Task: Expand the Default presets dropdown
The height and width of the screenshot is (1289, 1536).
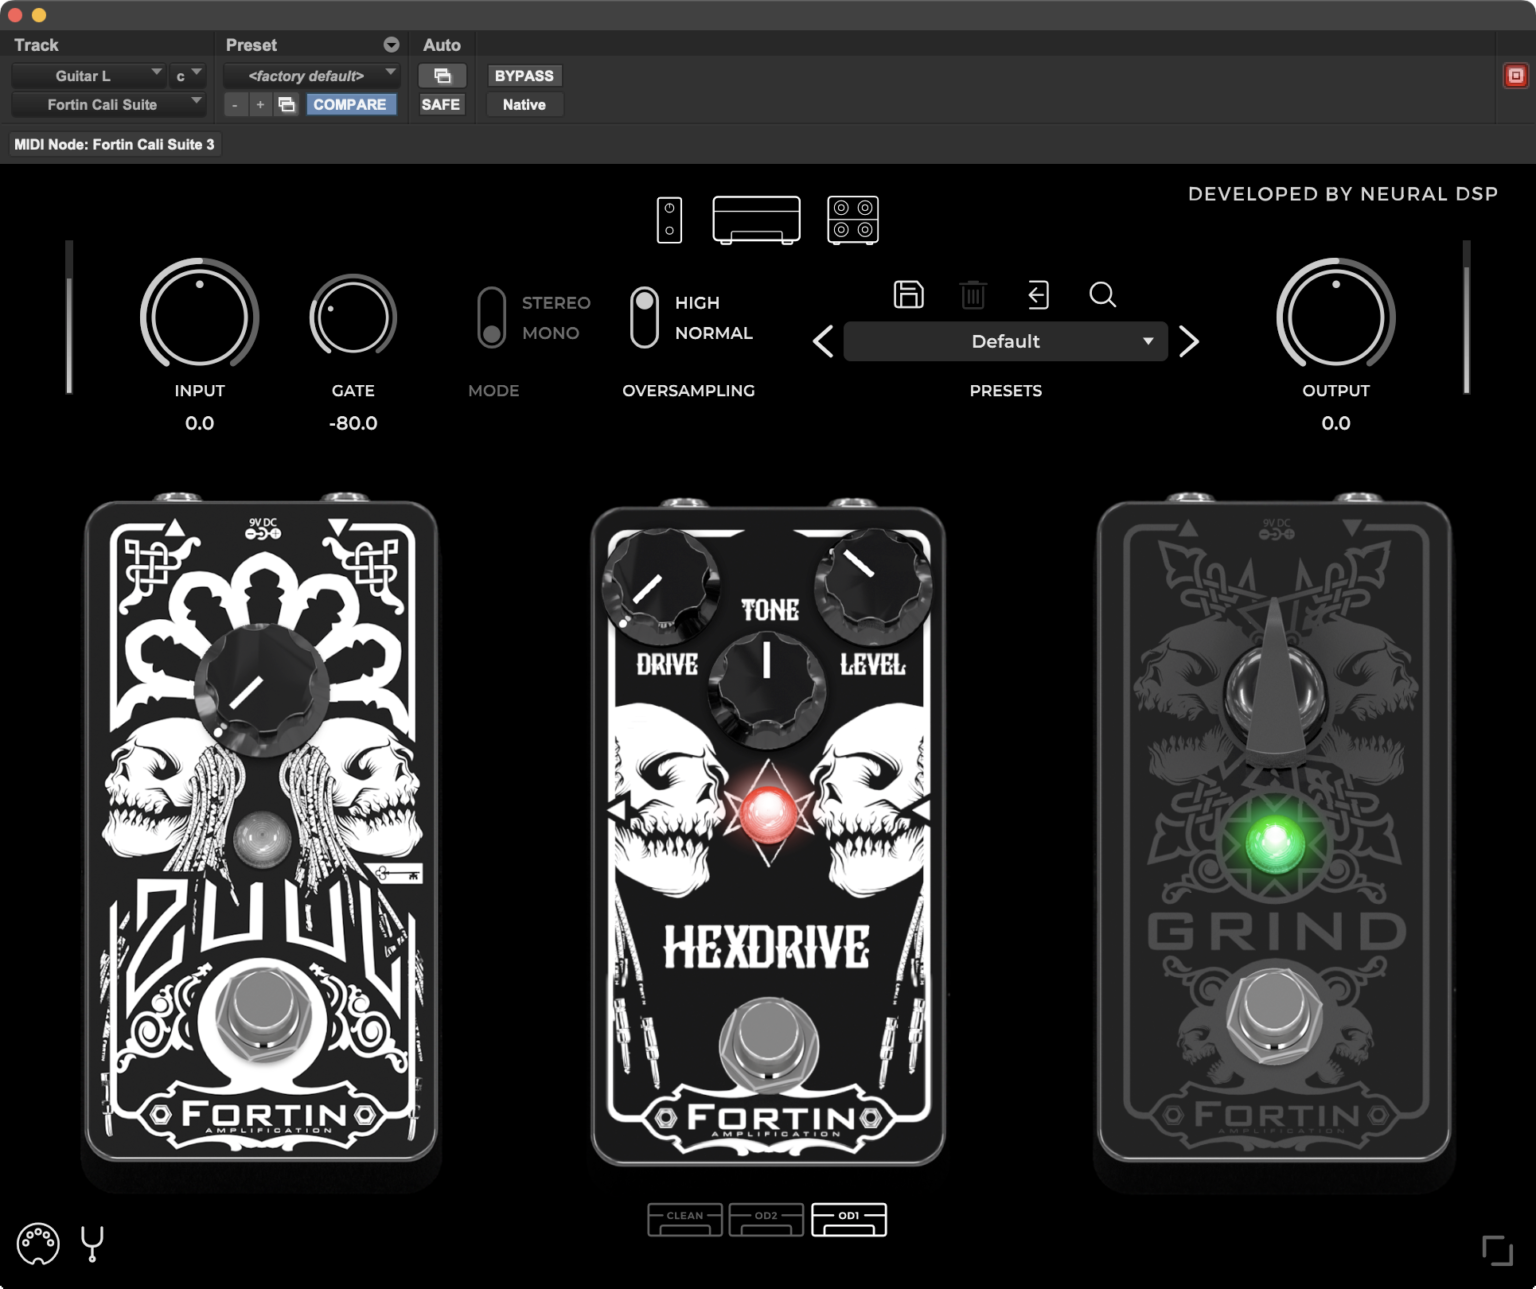Action: tap(1005, 342)
